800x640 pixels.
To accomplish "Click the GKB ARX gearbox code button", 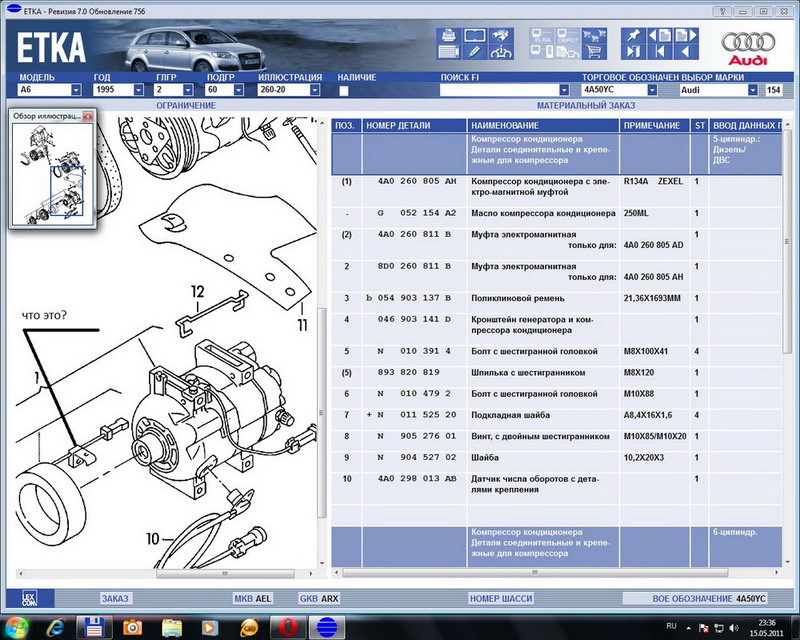I will (319, 598).
